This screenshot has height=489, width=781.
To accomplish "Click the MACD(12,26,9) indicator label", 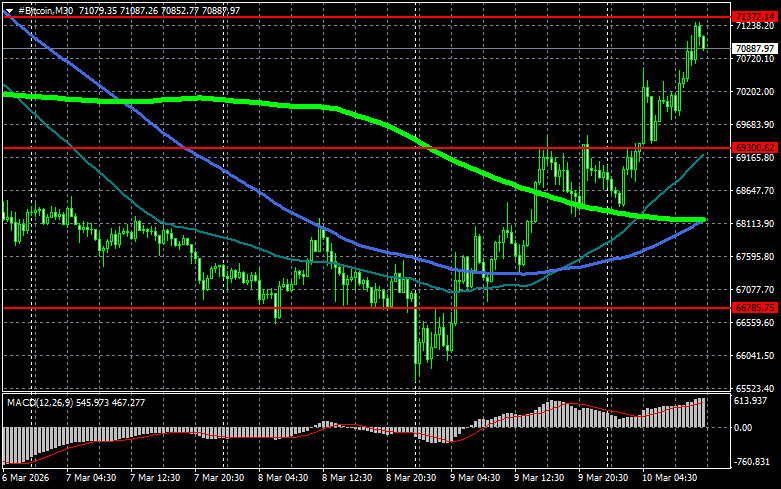I will (x=41, y=402).
